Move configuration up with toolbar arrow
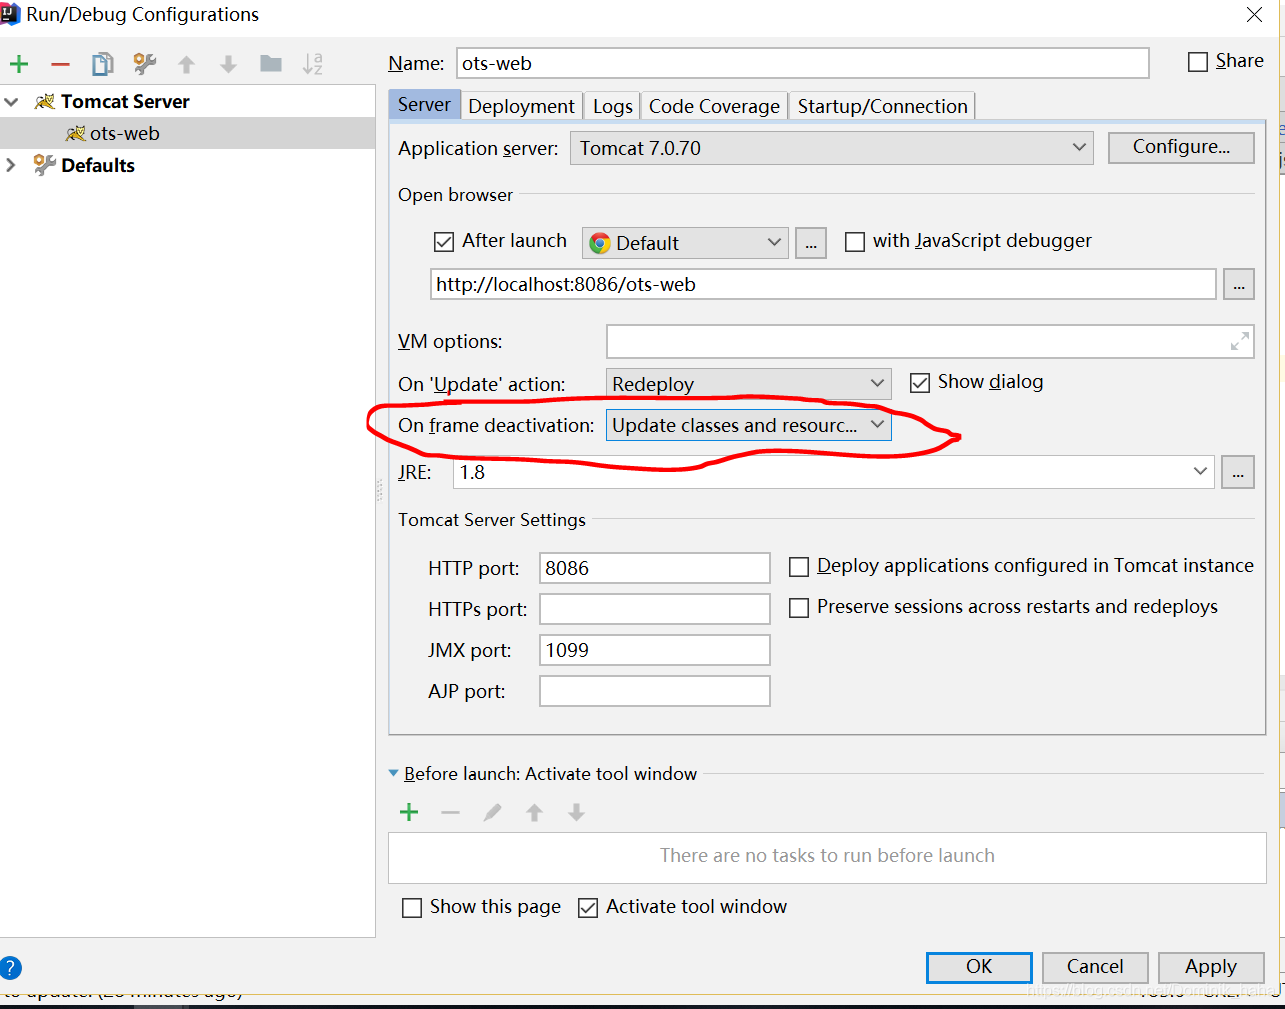The image size is (1285, 1009). click(186, 65)
